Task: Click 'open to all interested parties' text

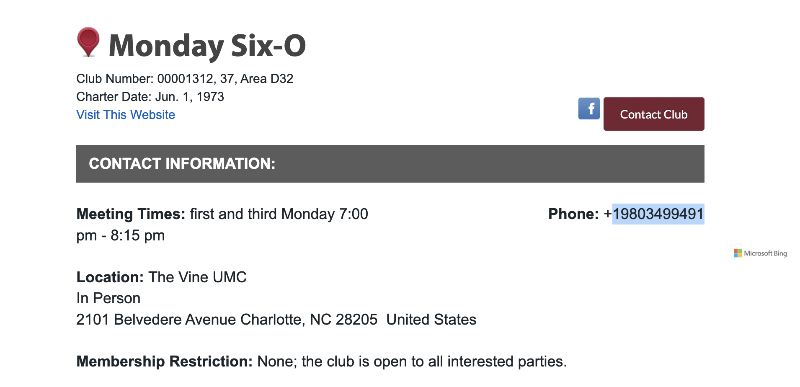Action: (x=470, y=362)
